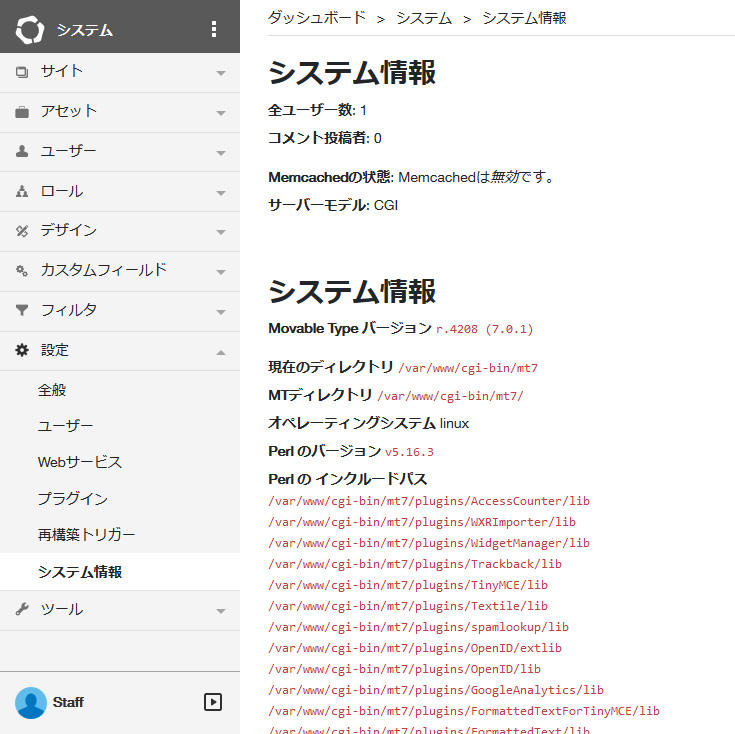Expand the カスタムフィールド menu arrow

(x=221, y=272)
